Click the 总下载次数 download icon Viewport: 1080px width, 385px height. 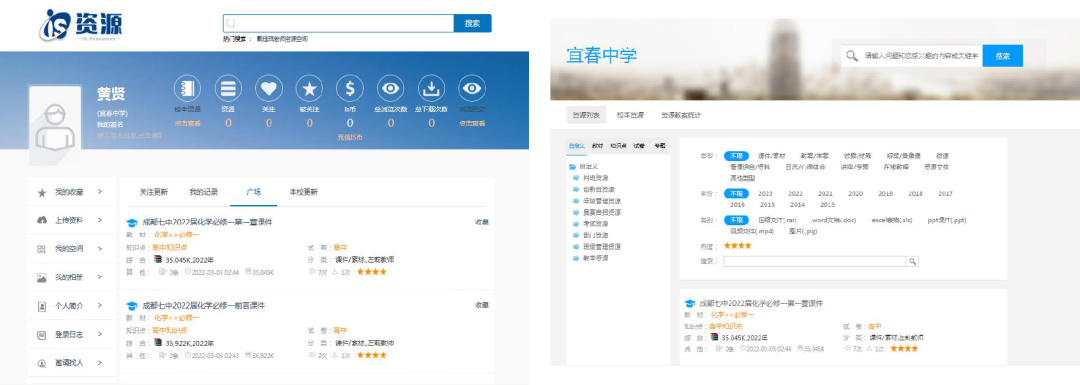tap(431, 88)
